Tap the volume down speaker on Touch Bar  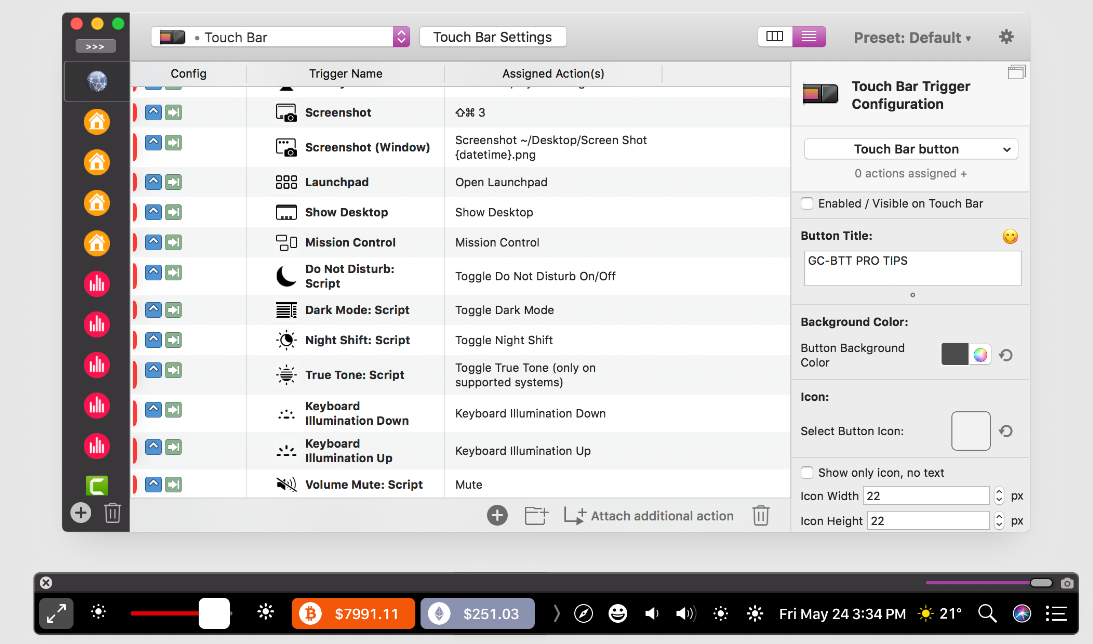coord(652,613)
